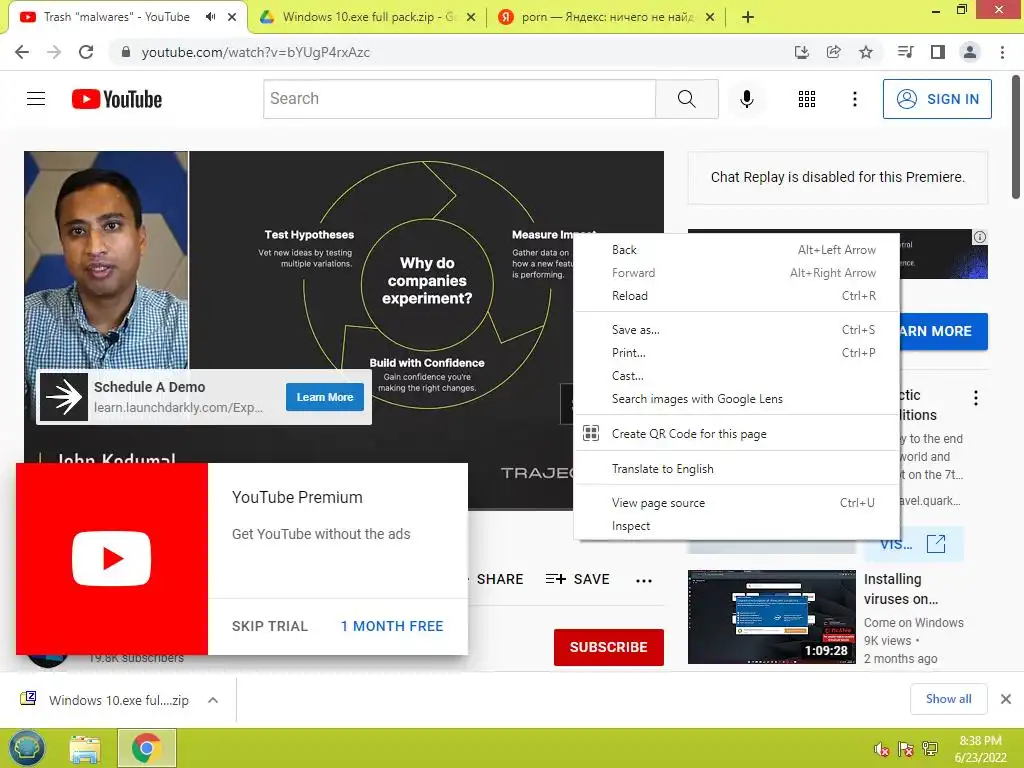1024x768 pixels.
Task: Open YouTube settings three-dot icon
Action: (854, 99)
